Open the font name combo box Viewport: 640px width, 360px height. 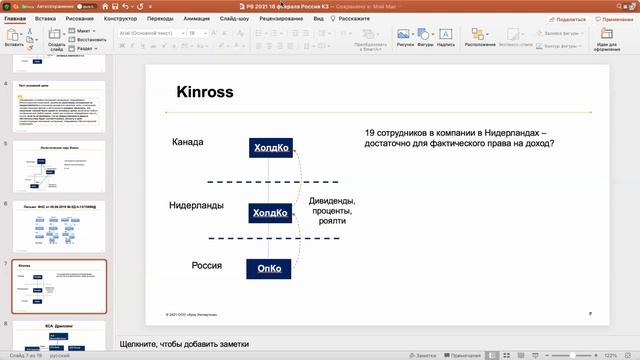tap(152, 33)
